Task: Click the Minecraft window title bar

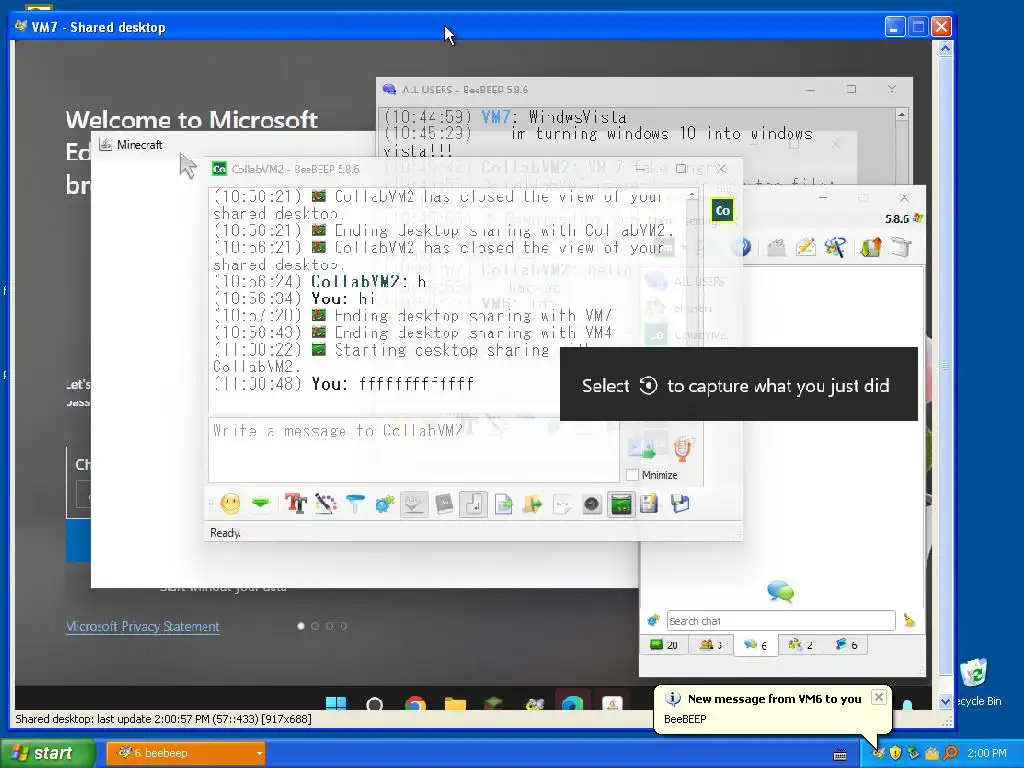Action: pos(232,144)
